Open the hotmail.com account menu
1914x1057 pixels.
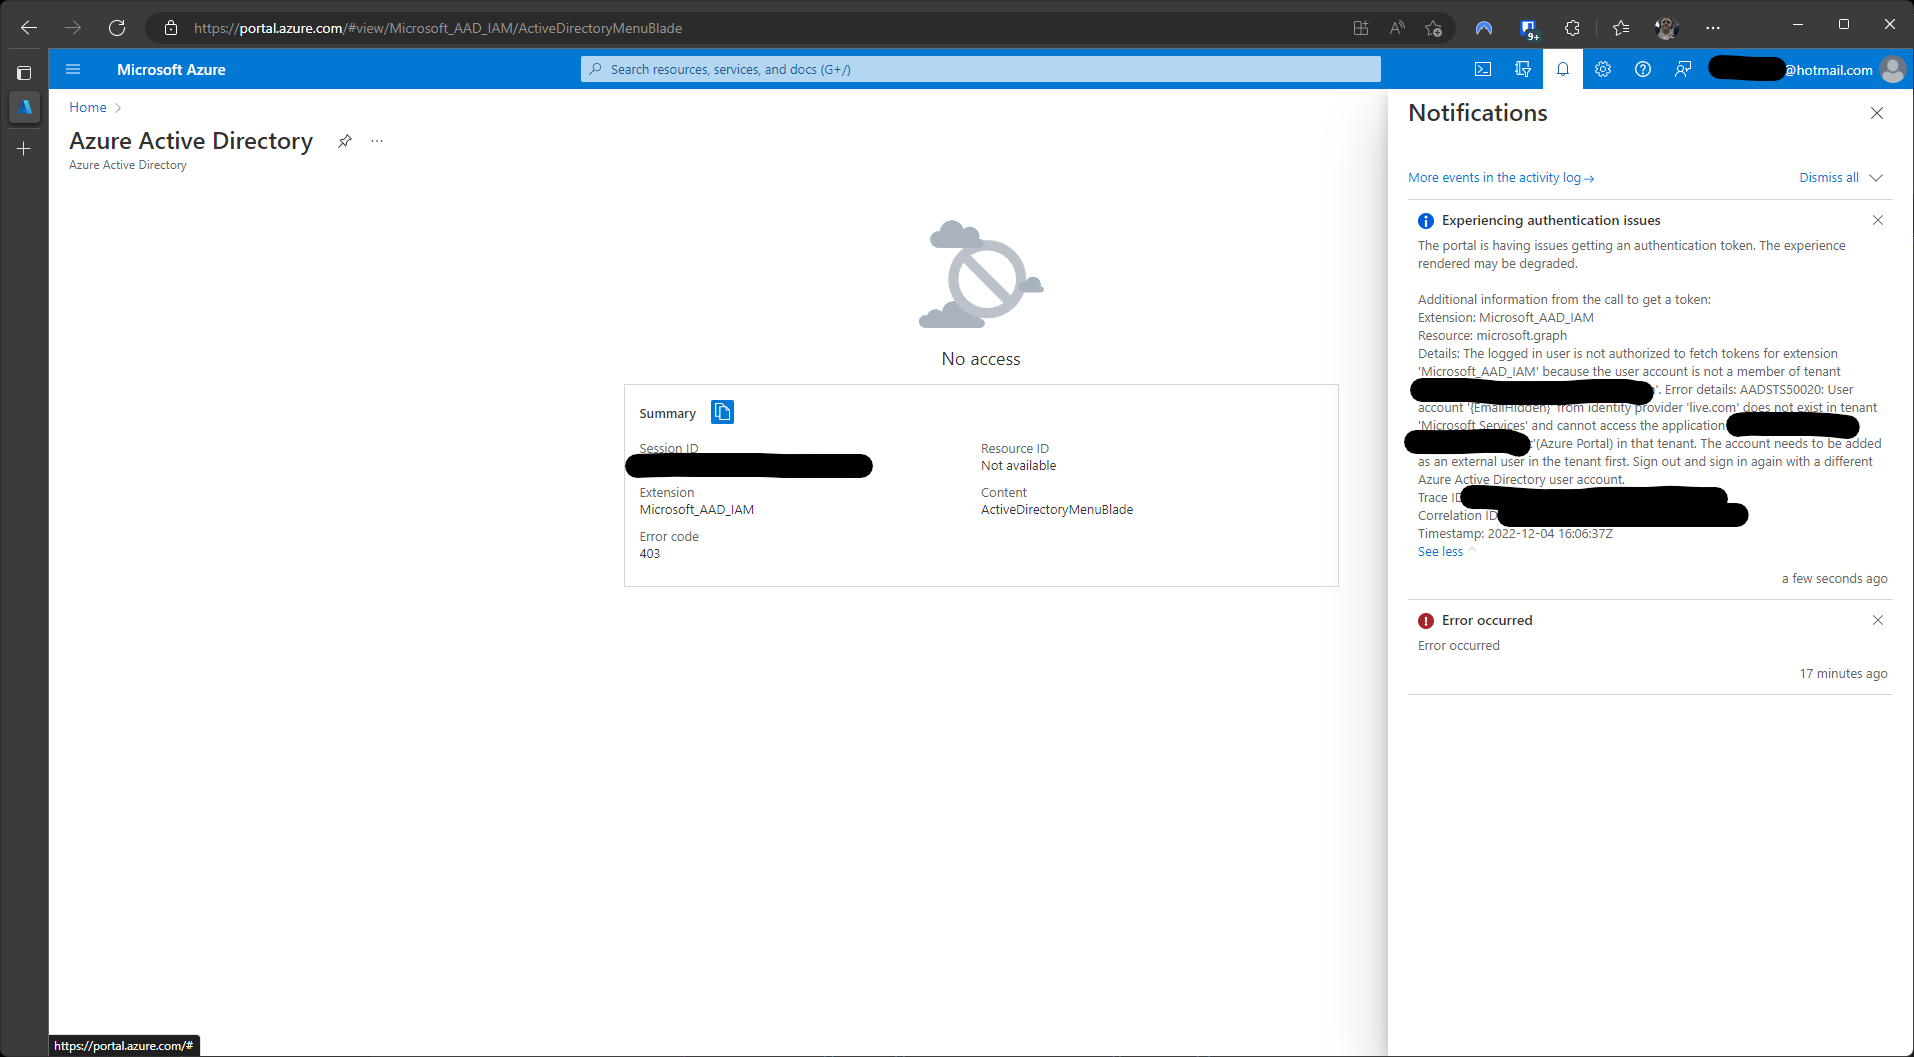(1808, 69)
